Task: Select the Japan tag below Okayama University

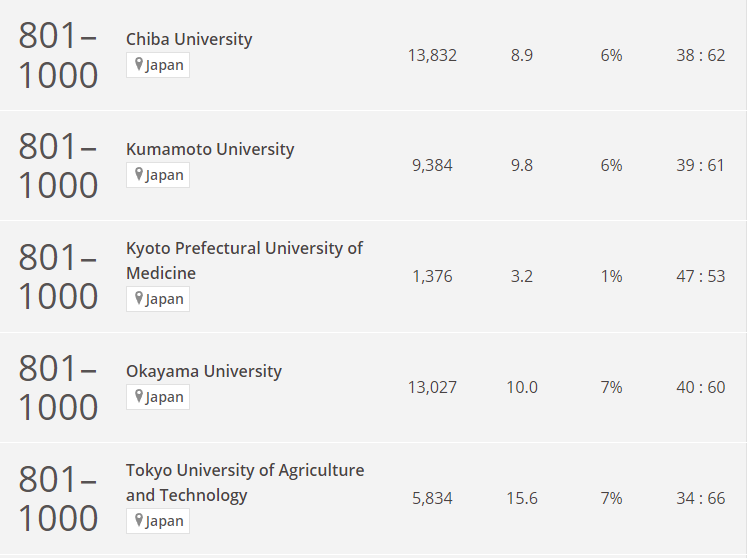Action: (164, 397)
